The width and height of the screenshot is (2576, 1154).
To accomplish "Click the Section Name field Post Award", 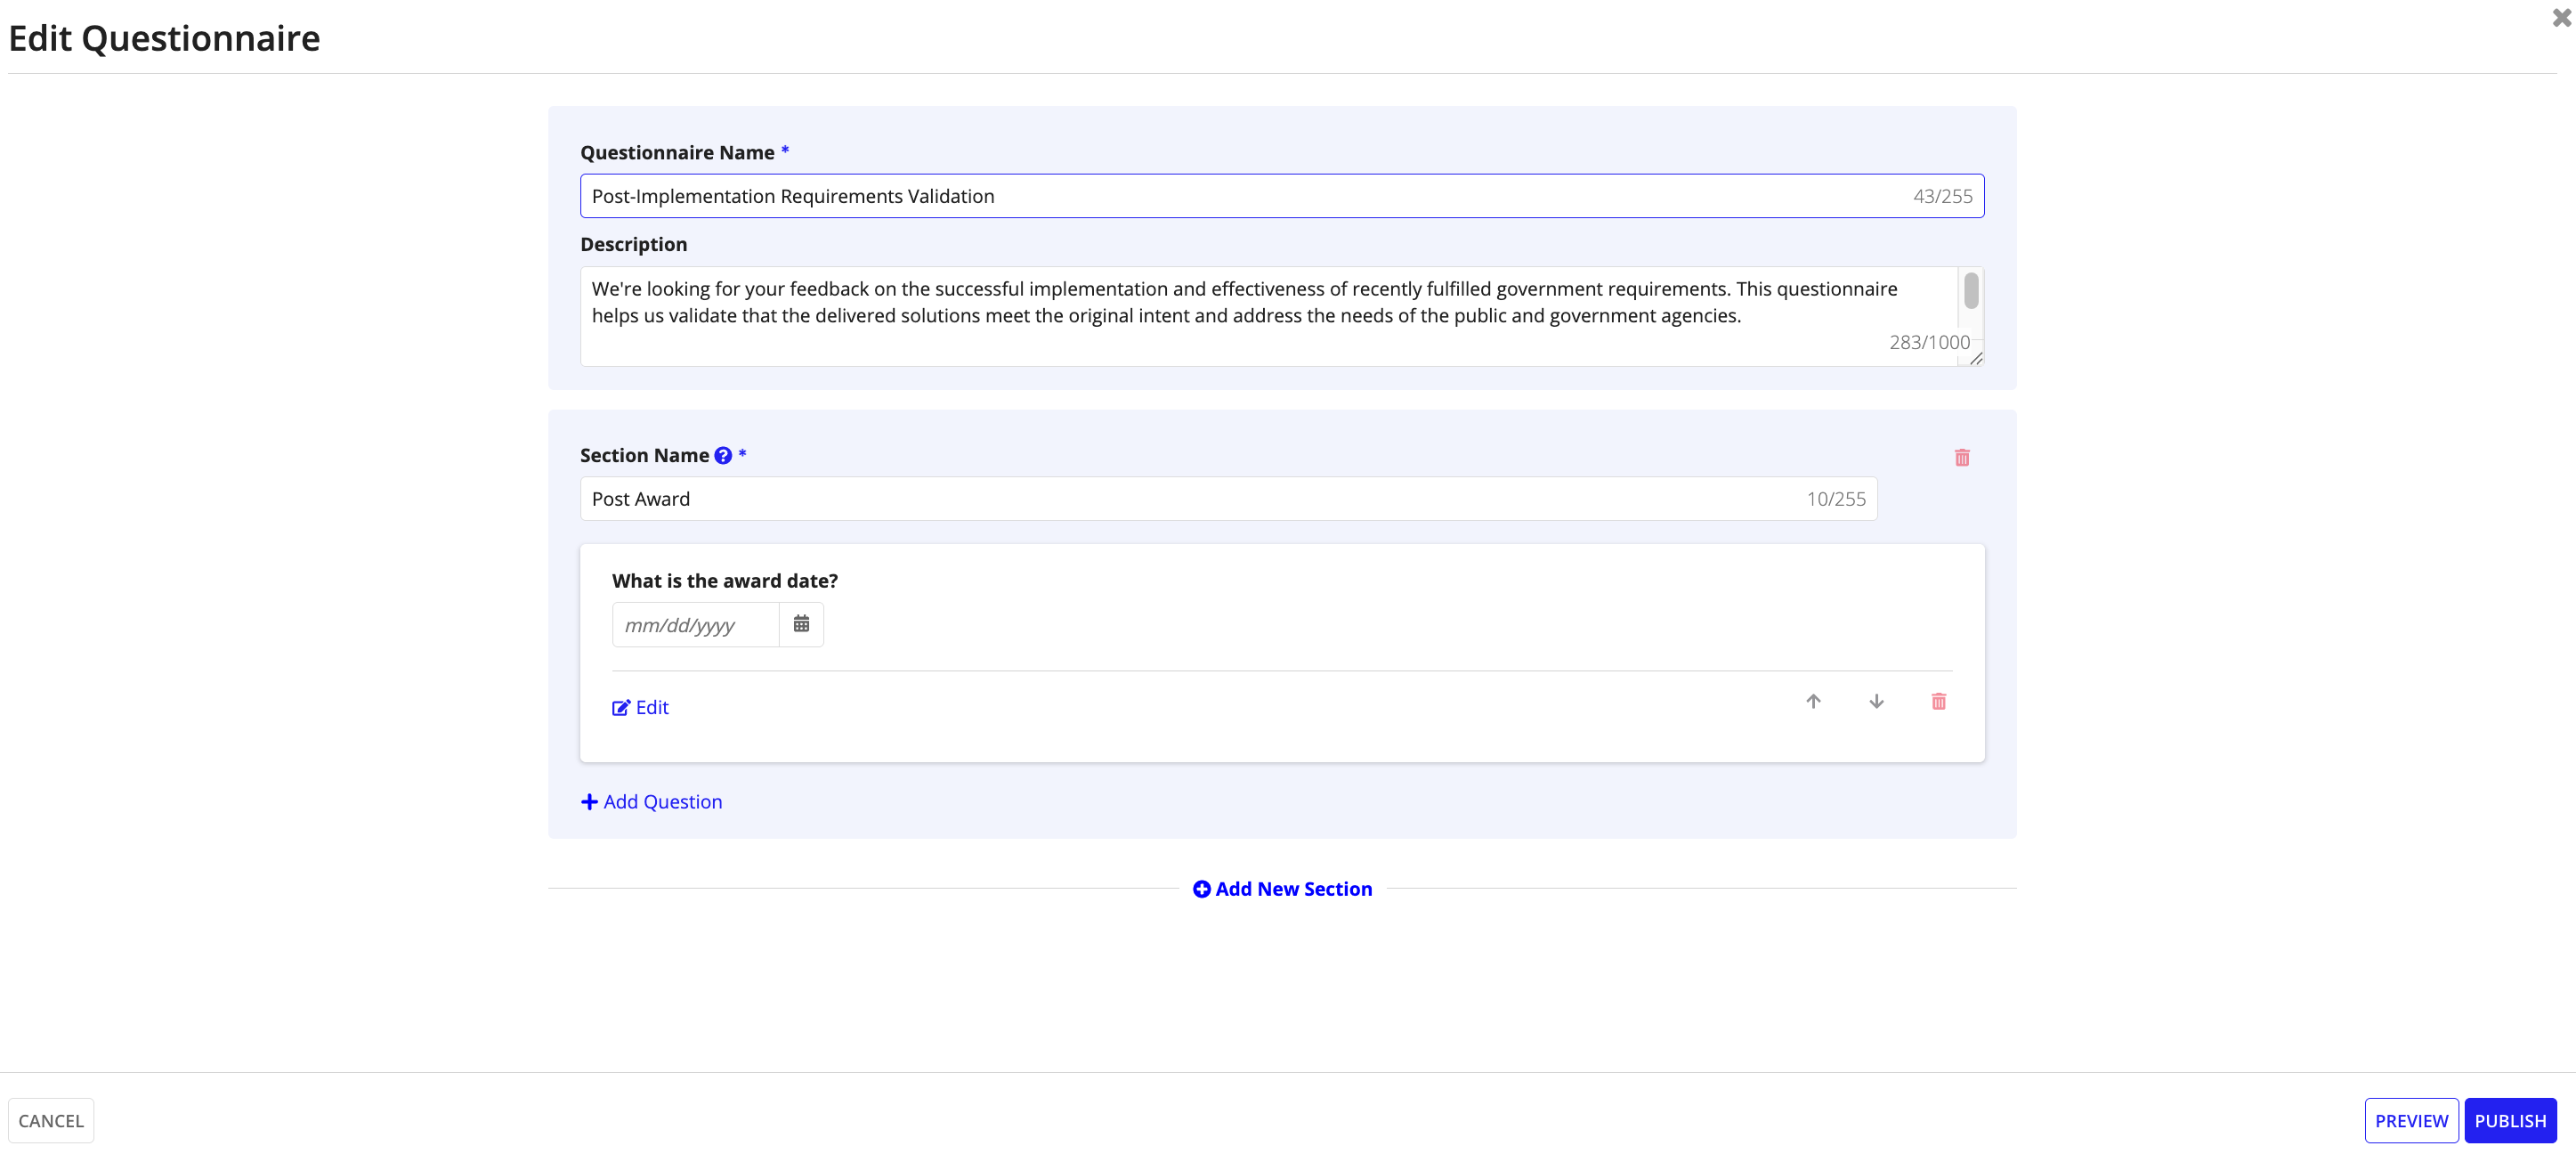I will pos(1228,499).
